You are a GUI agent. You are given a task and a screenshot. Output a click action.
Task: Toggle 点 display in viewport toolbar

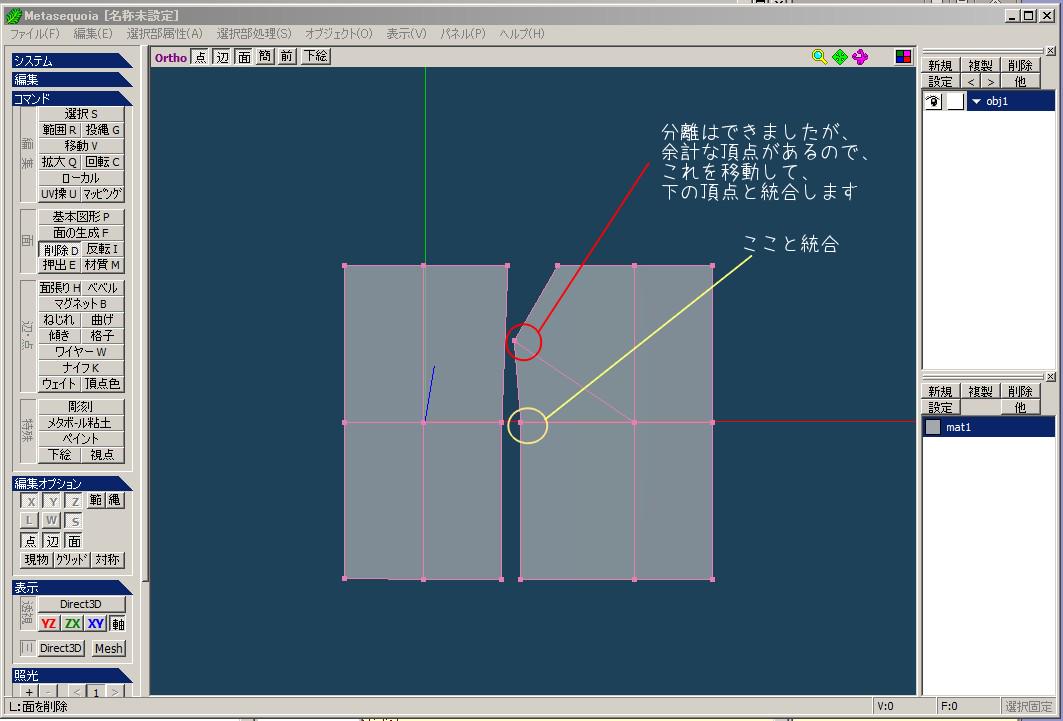pyautogui.click(x=200, y=57)
